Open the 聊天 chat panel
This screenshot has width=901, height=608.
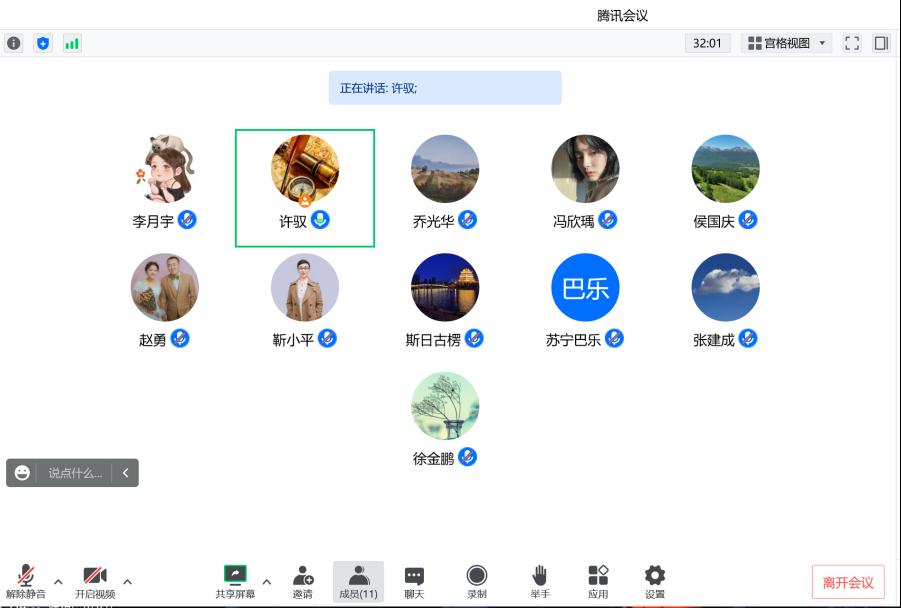click(414, 581)
